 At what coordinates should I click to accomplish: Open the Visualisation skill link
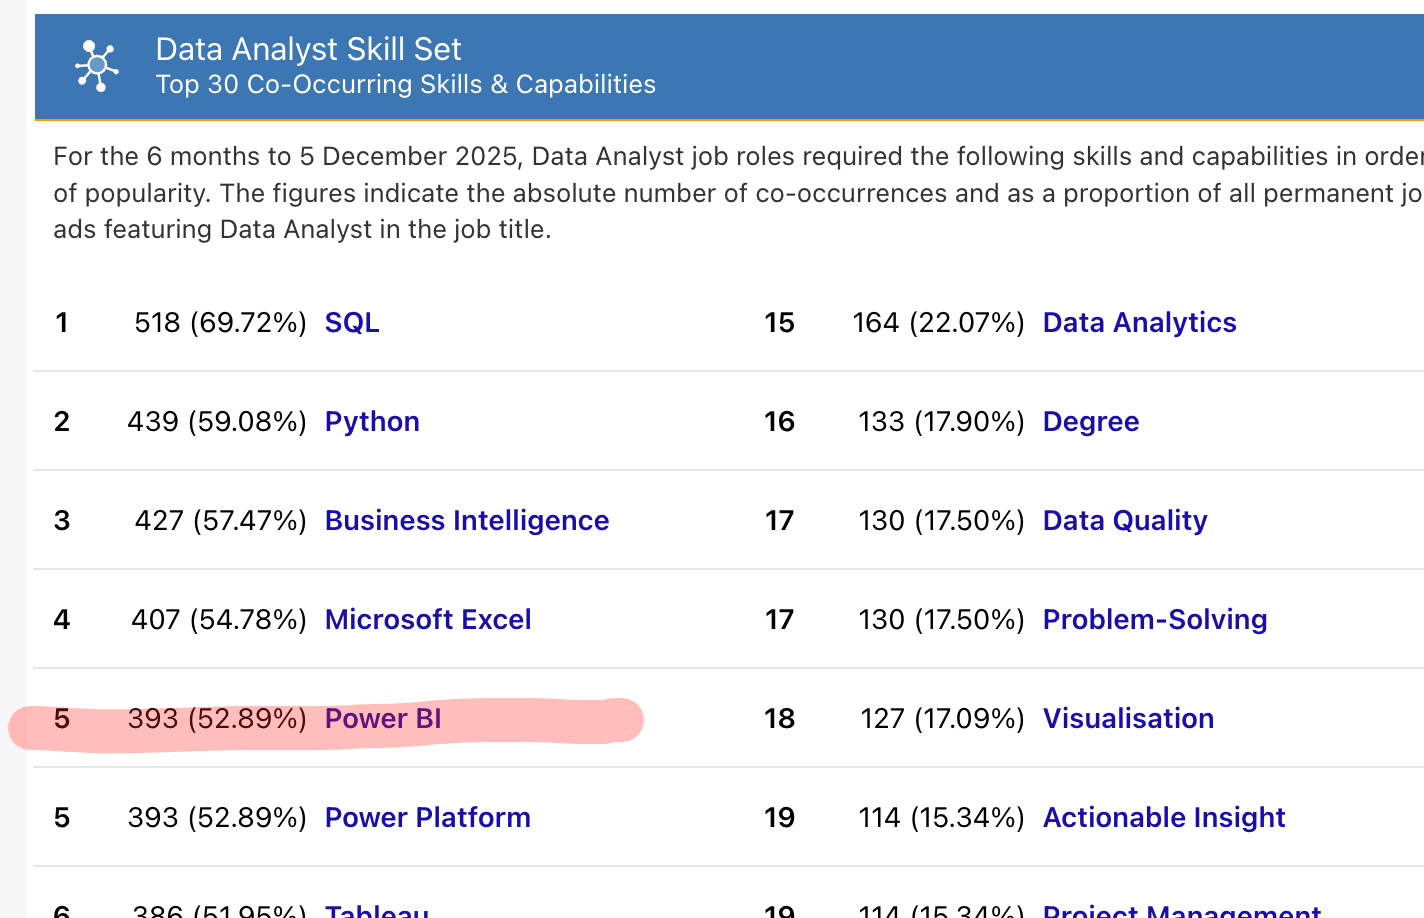1128,718
